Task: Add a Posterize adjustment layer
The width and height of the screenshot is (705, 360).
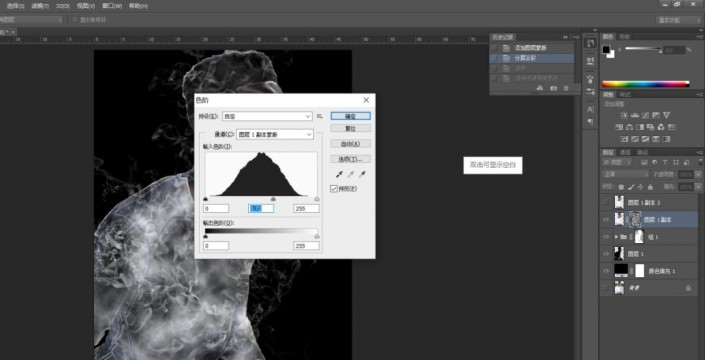Action: 635,139
